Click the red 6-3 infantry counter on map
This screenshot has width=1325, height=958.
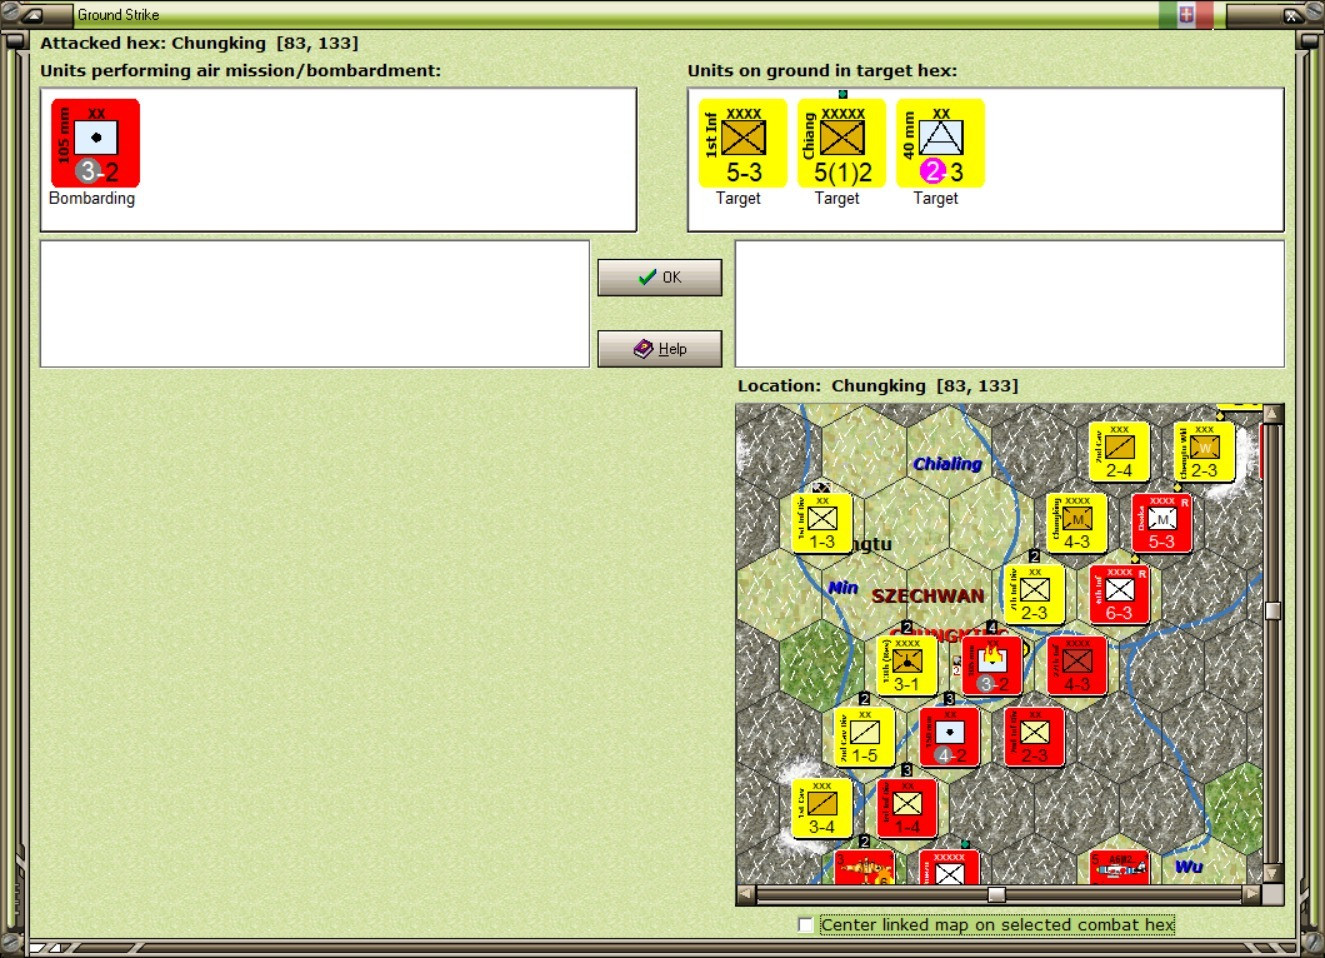[x=1119, y=594]
